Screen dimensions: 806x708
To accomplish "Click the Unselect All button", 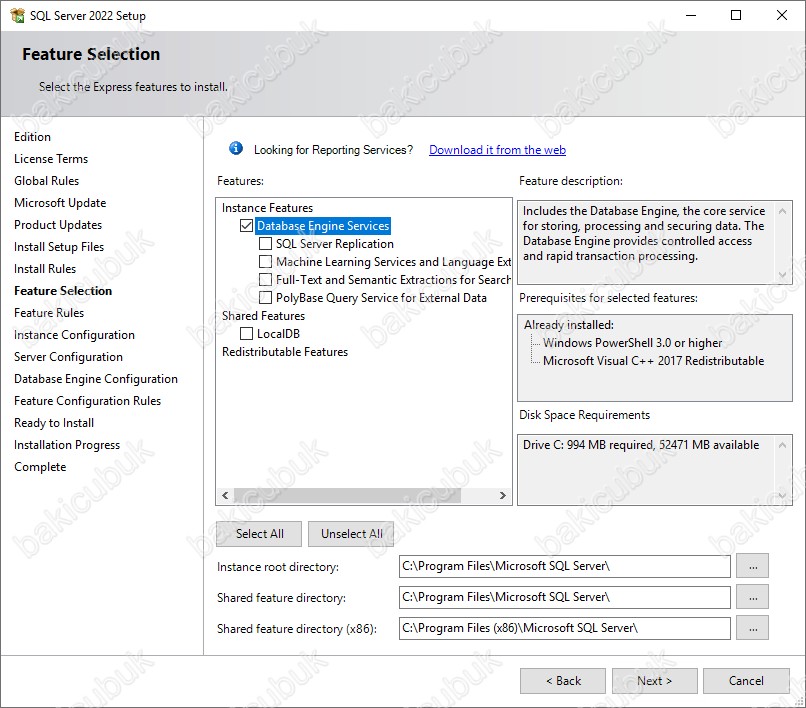I will 351,534.
